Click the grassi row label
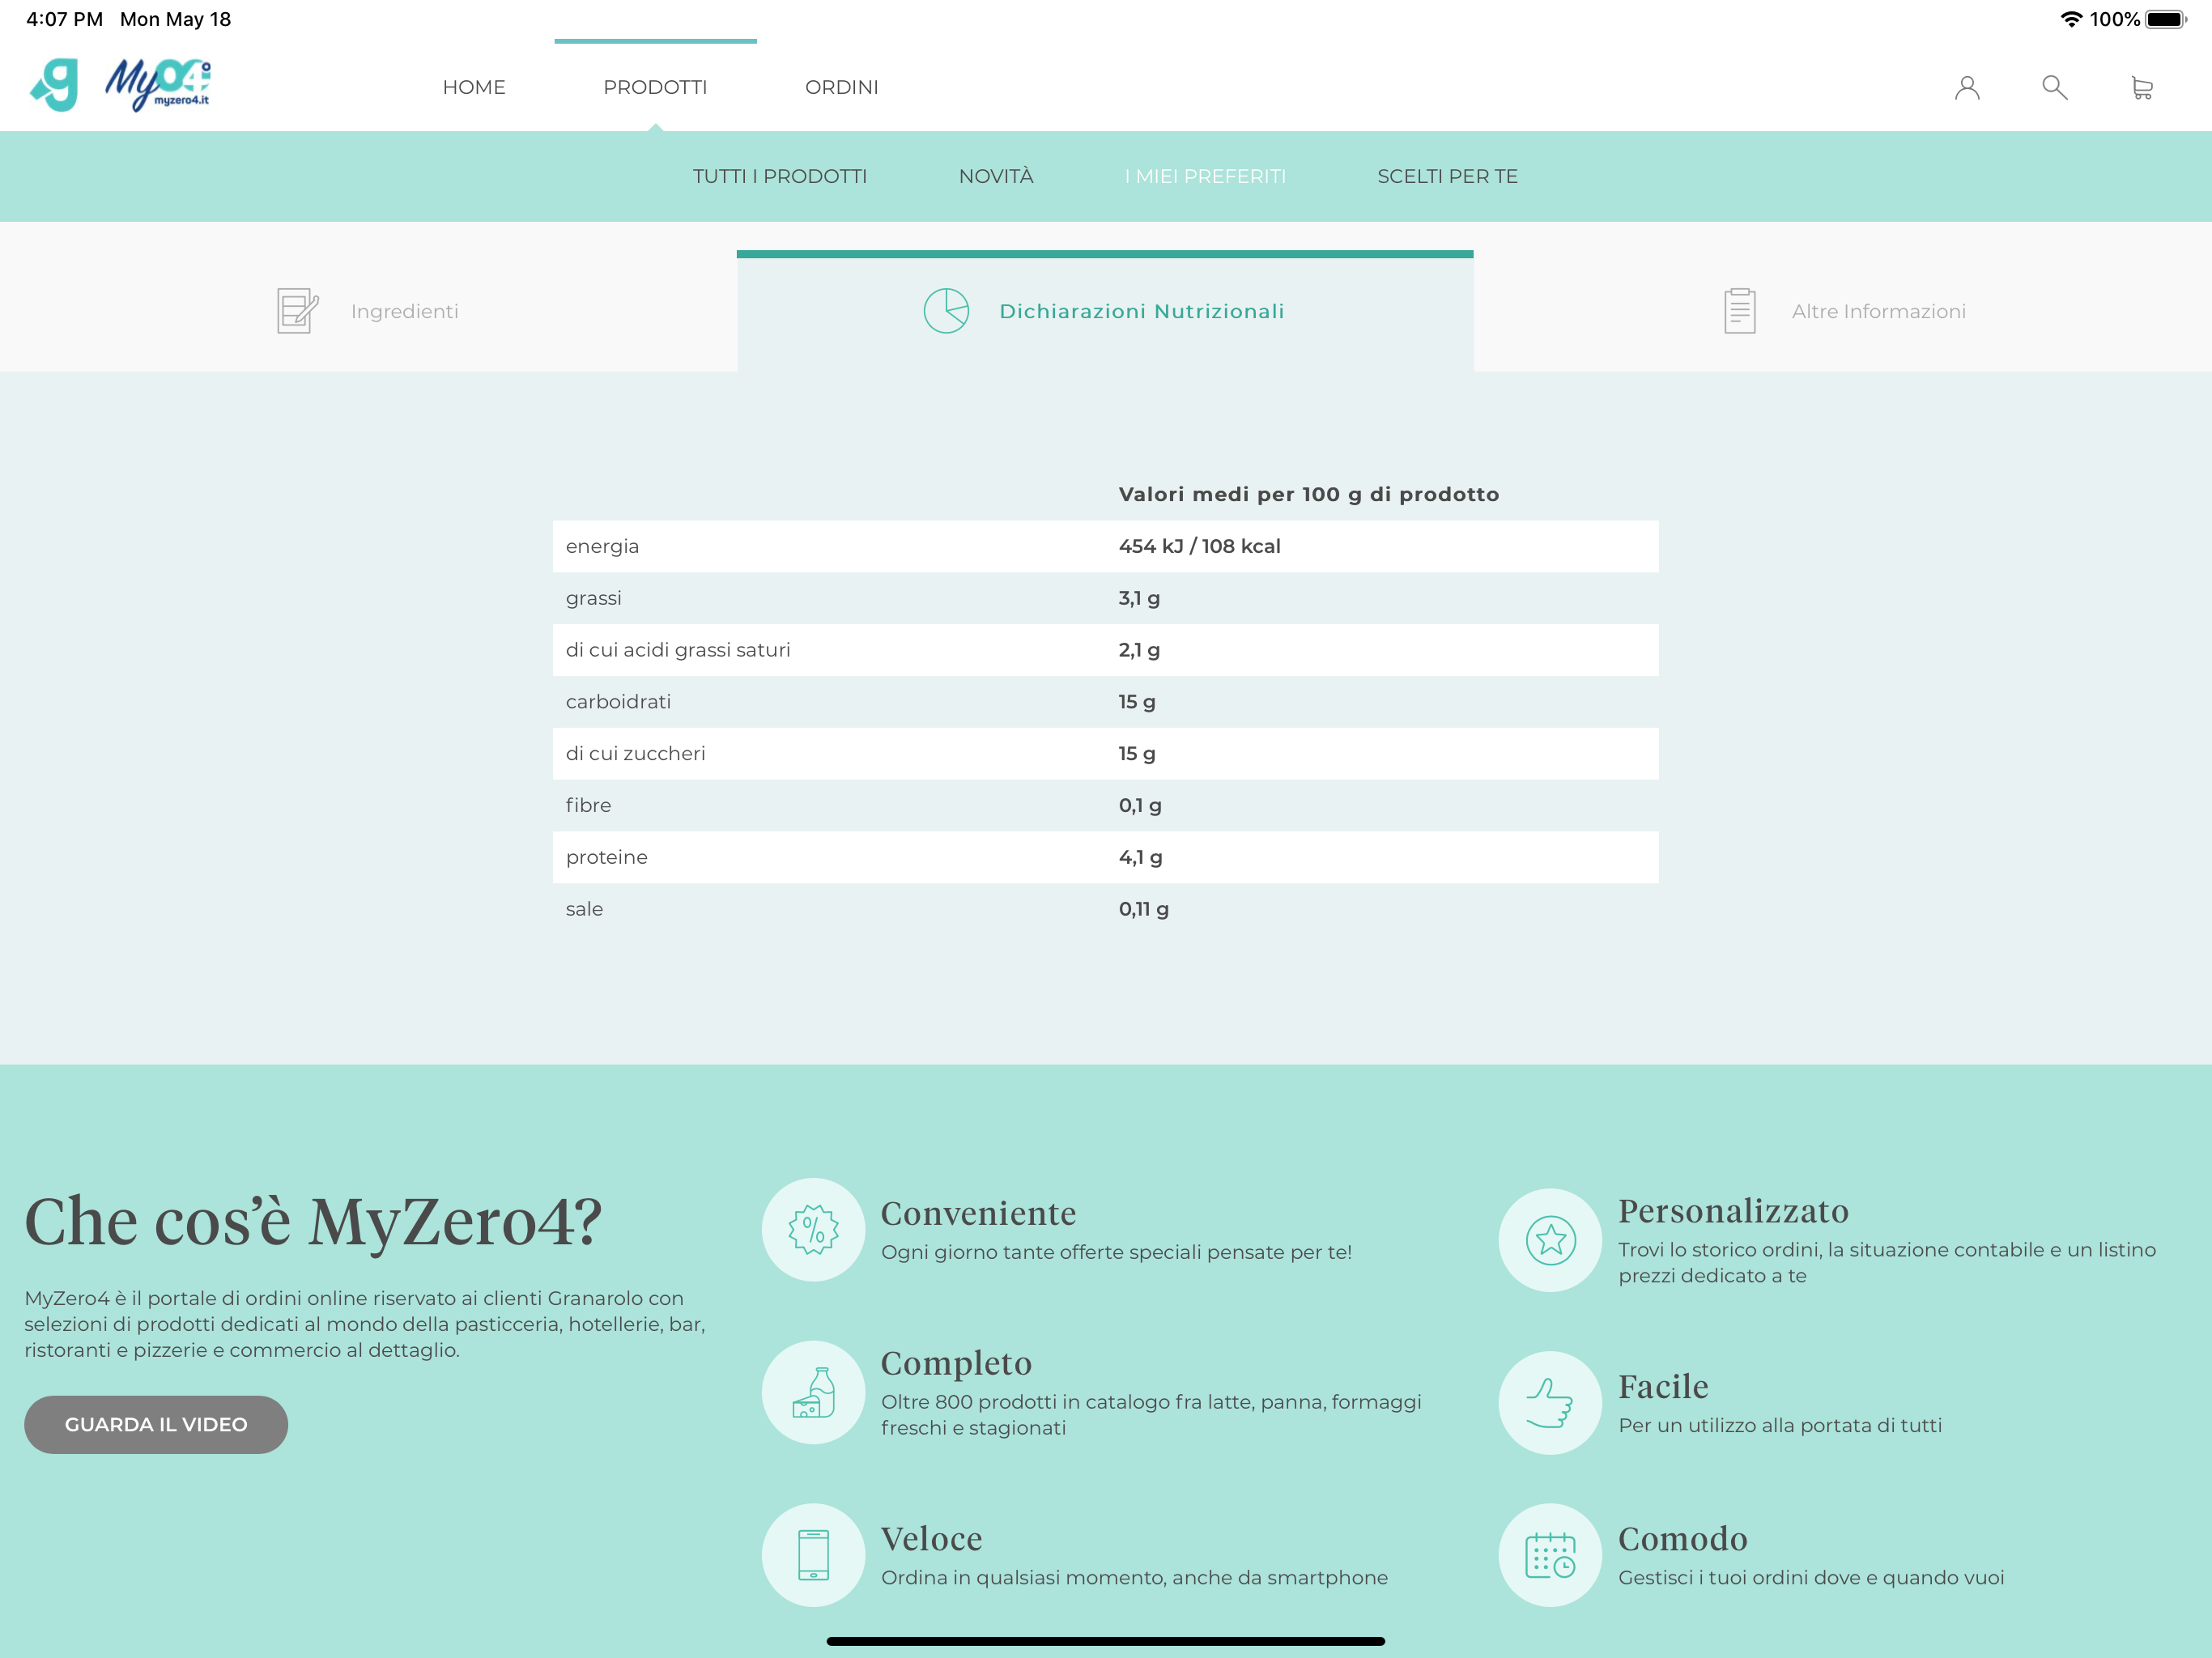 (x=593, y=598)
